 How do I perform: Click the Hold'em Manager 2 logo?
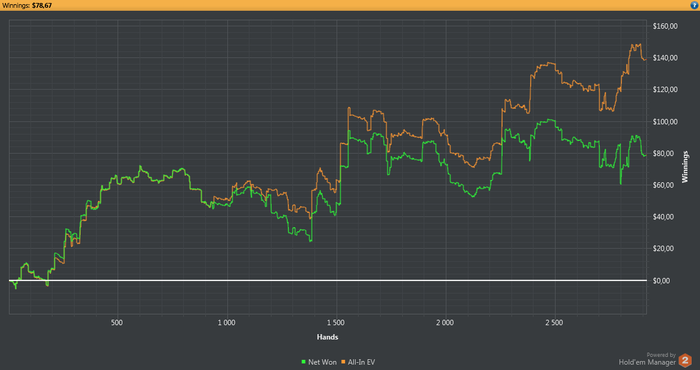click(684, 360)
